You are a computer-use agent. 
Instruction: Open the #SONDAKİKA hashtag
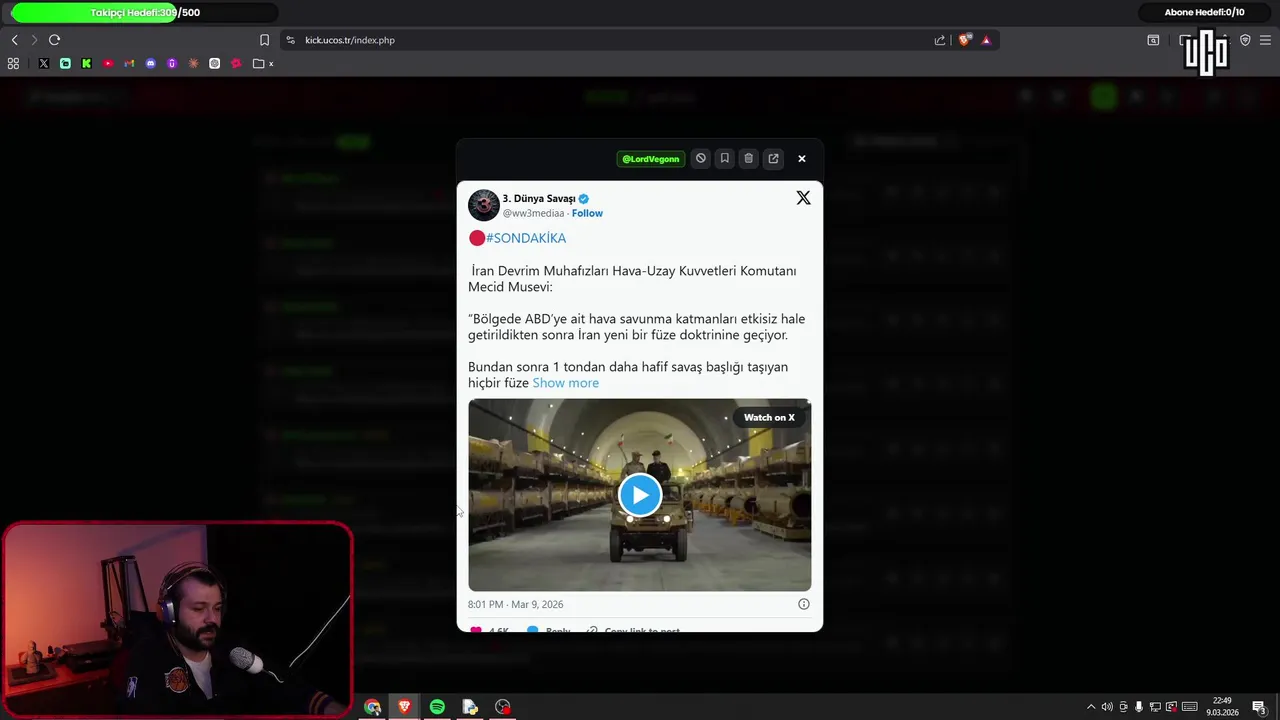pos(526,238)
